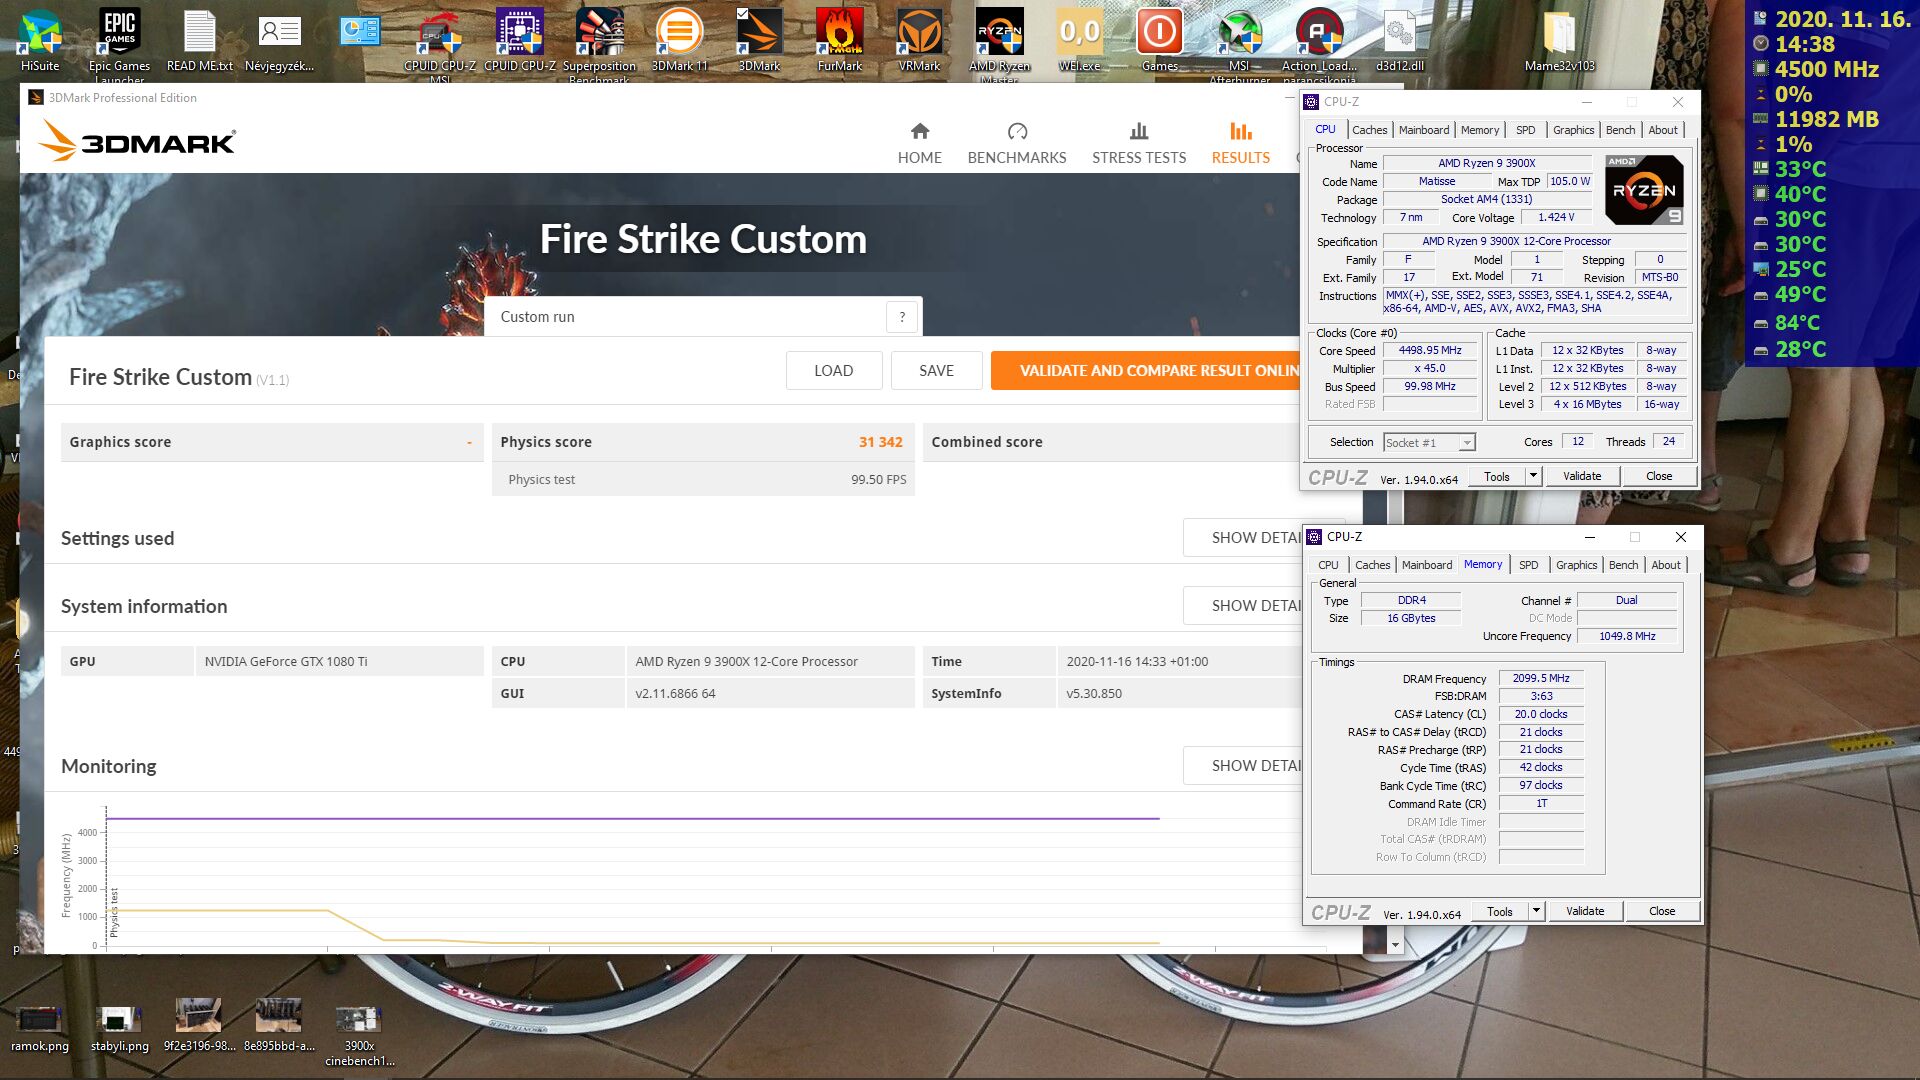1920x1080 pixels.
Task: Click the LOAD button
Action: 833,371
